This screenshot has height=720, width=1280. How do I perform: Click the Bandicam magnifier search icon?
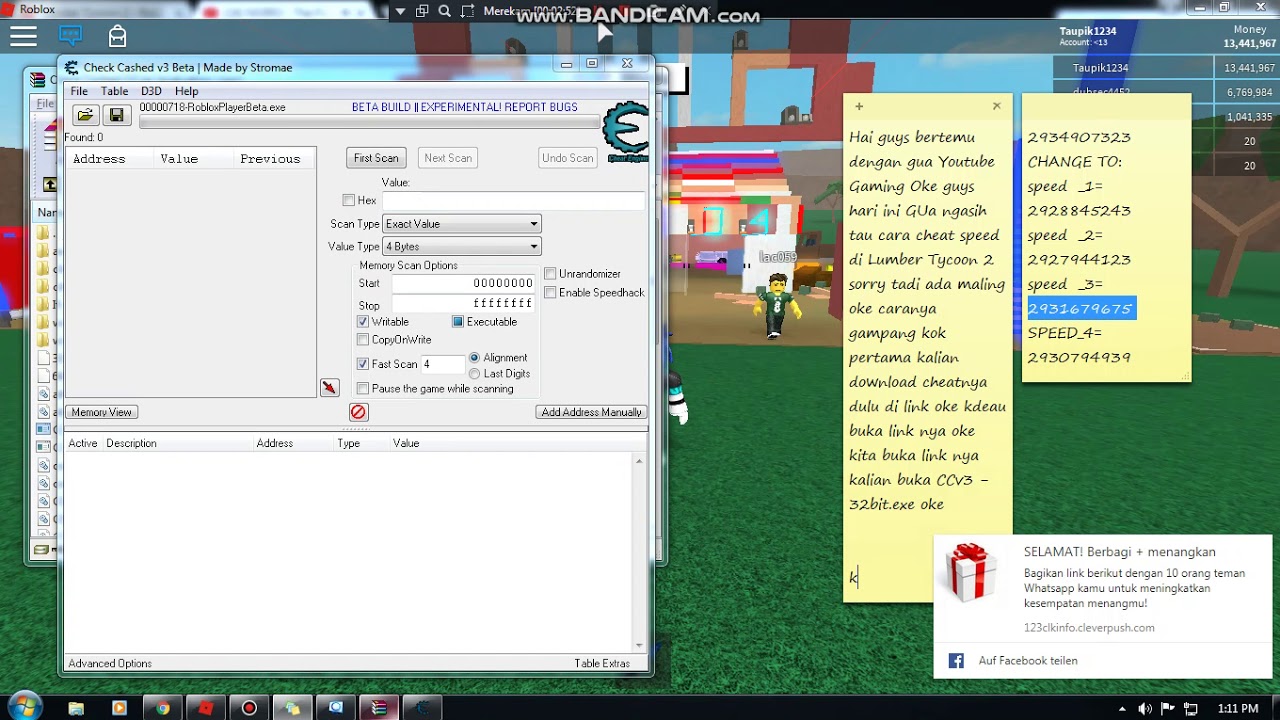[444, 12]
